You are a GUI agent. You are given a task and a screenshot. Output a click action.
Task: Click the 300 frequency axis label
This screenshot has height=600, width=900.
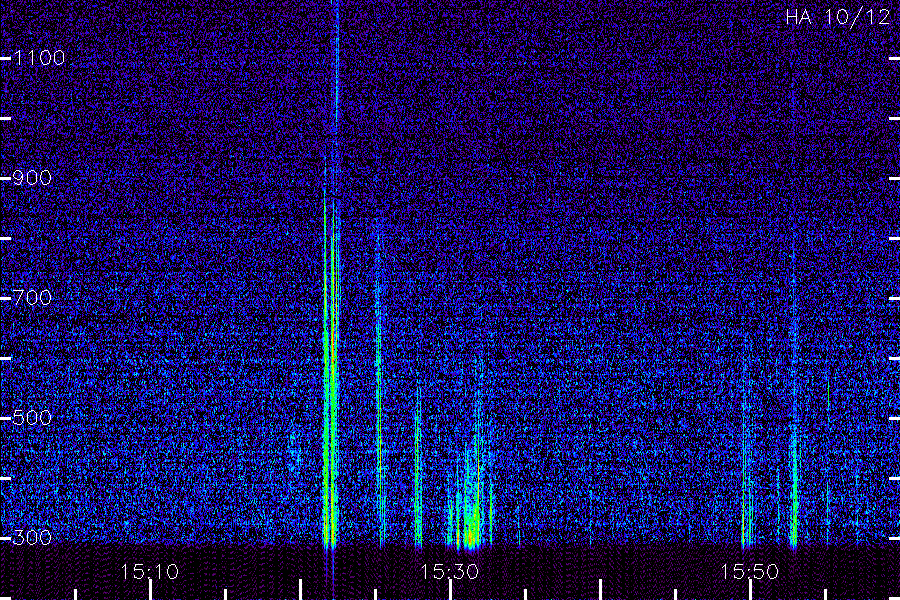(x=32, y=538)
